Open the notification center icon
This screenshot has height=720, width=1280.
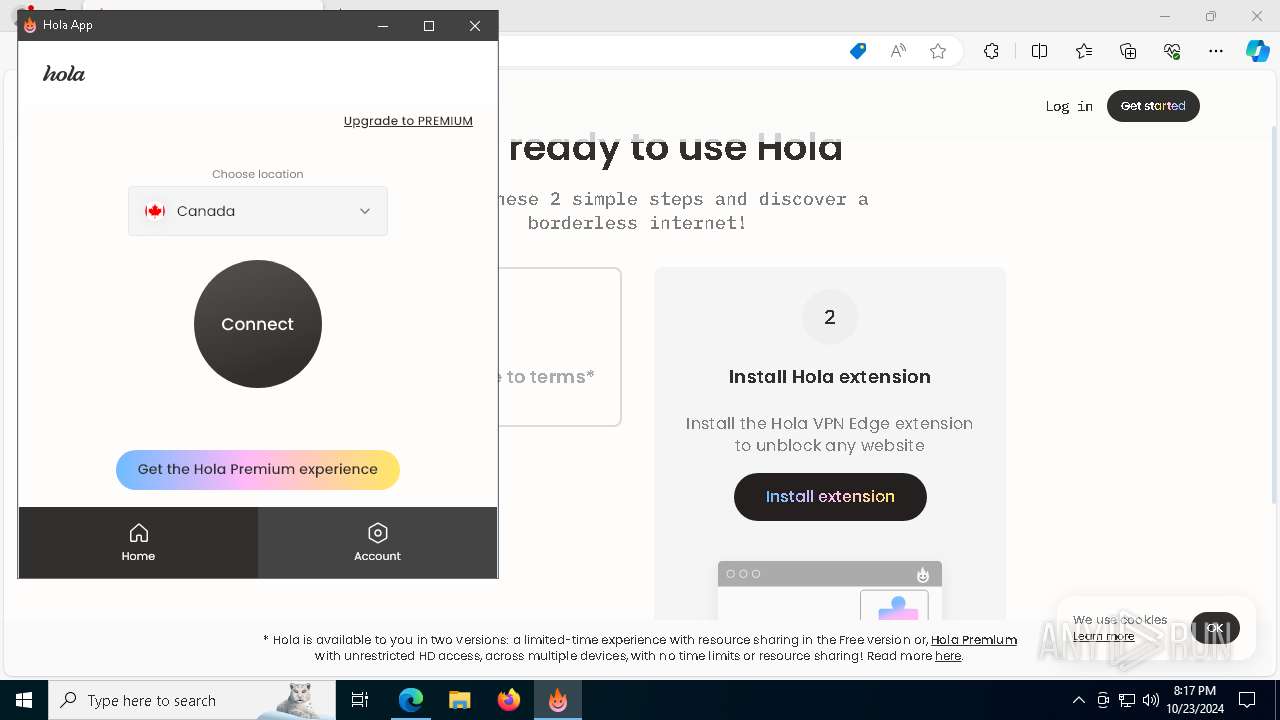click(1247, 701)
